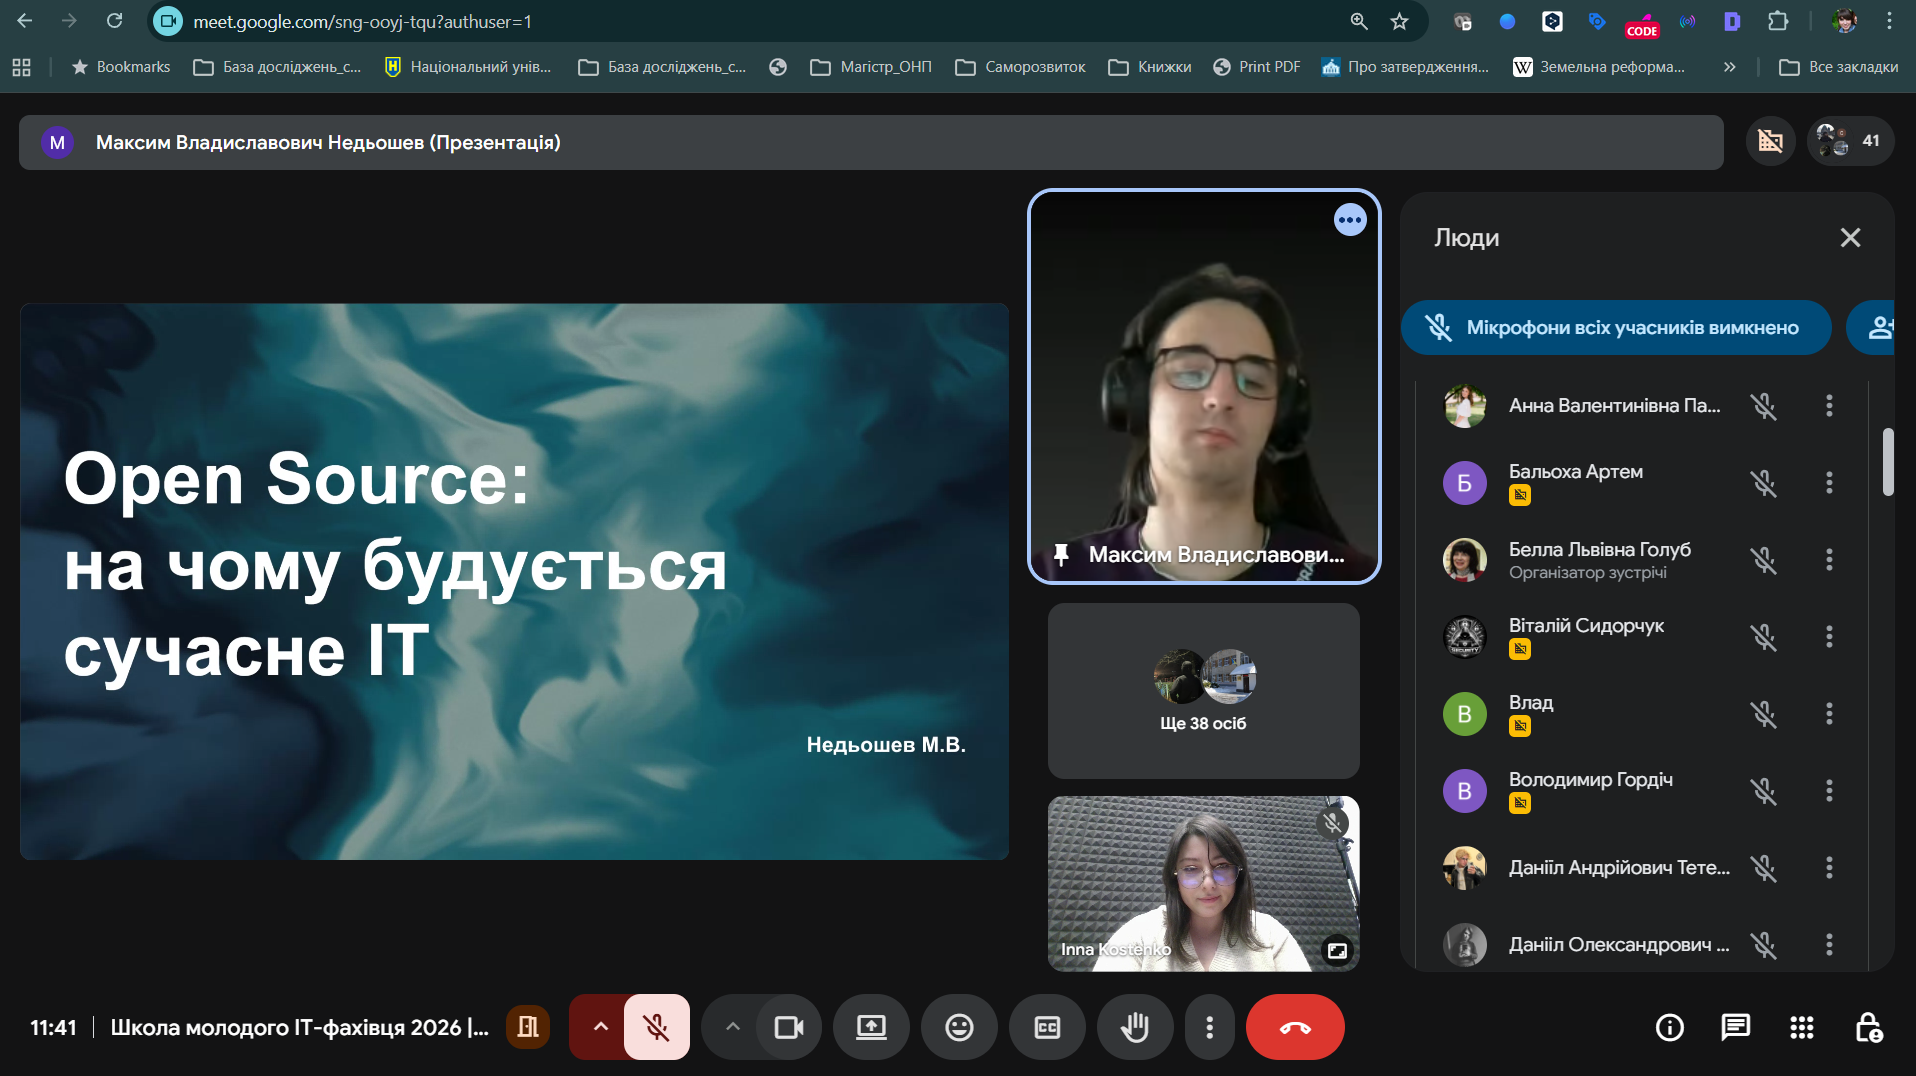This screenshot has height=1076, width=1916.
Task: Open the chat panel icon
Action: pyautogui.click(x=1736, y=1027)
